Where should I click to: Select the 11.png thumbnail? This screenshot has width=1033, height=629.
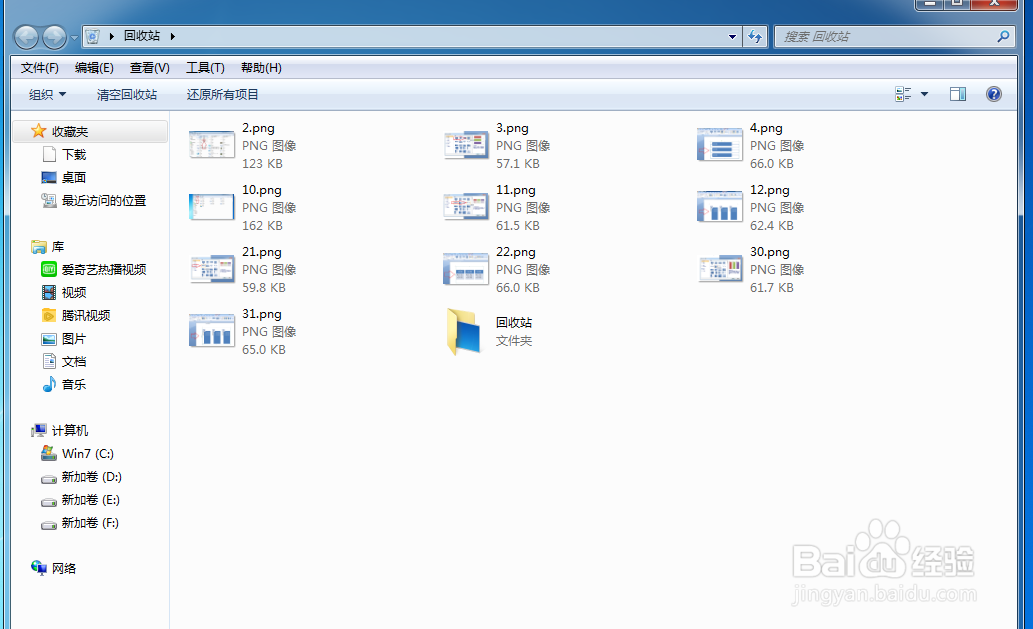[466, 207]
